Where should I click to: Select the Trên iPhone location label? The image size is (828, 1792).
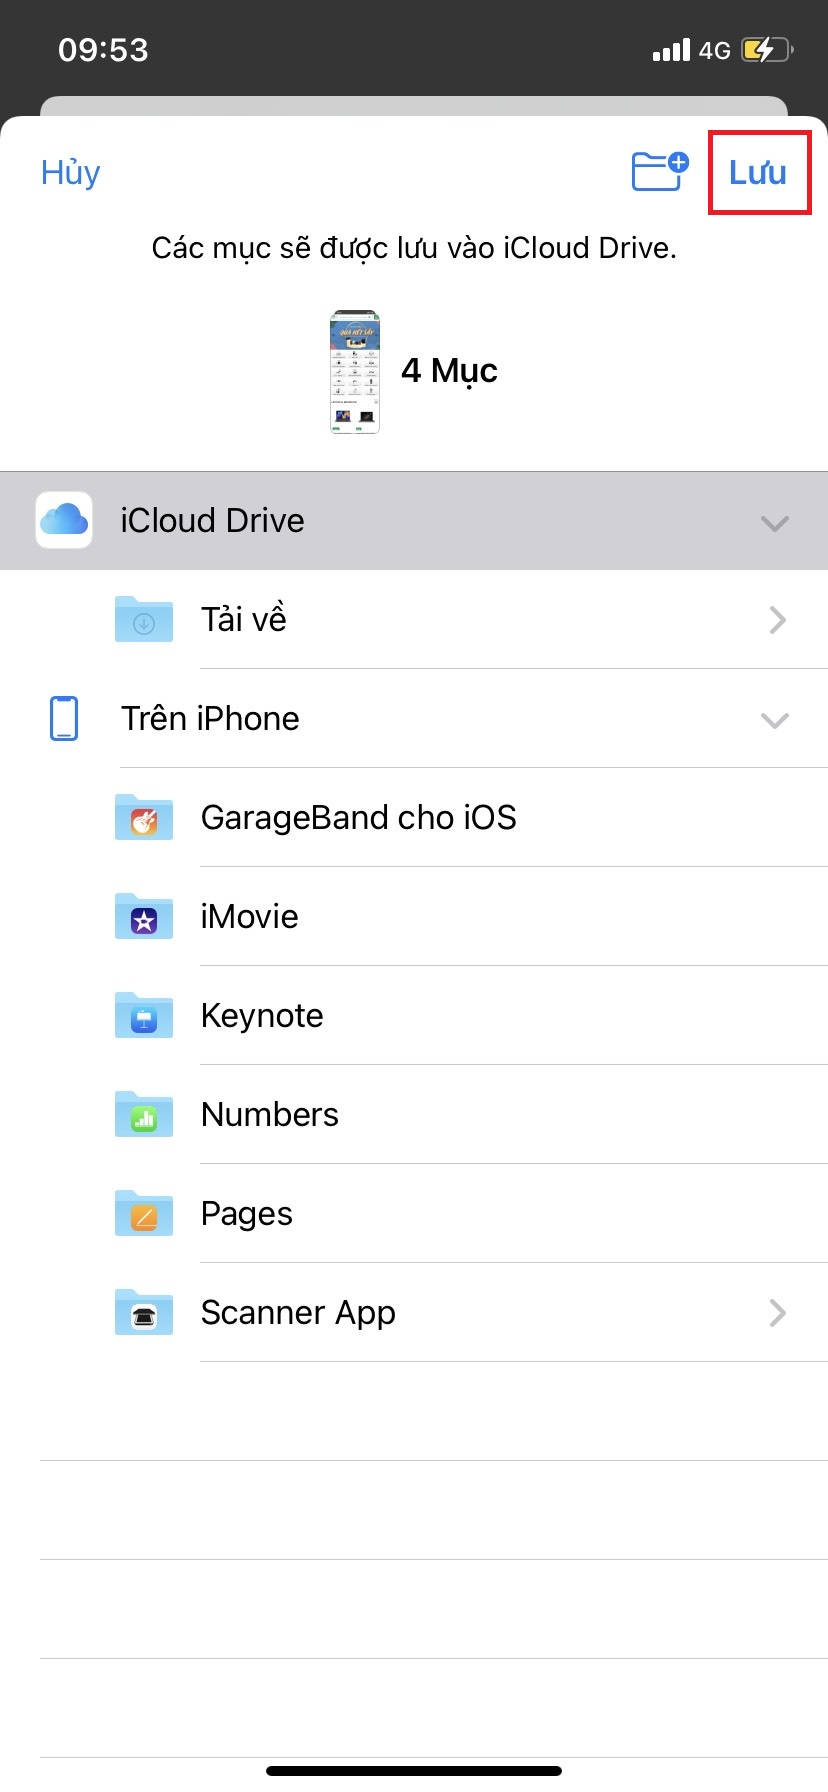tap(210, 718)
